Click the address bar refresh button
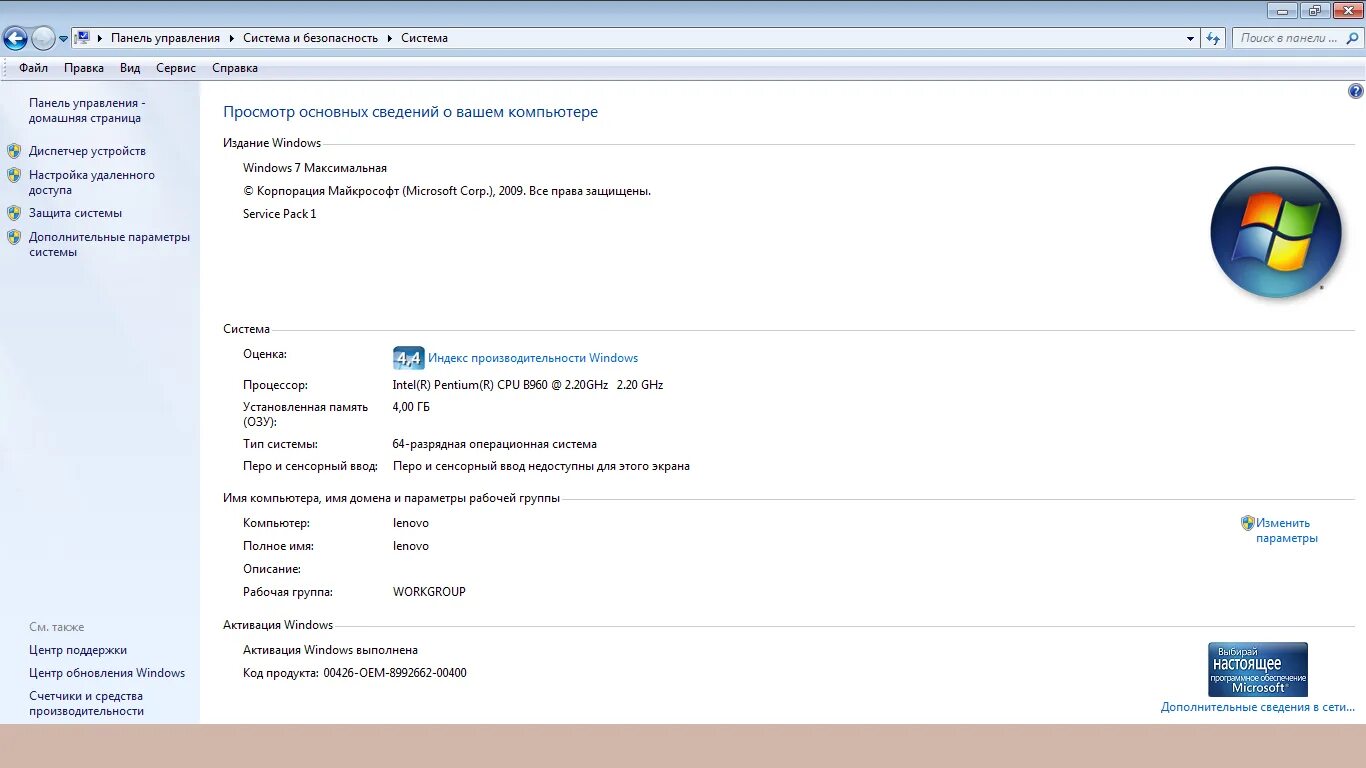1366x768 pixels. pyautogui.click(x=1213, y=38)
